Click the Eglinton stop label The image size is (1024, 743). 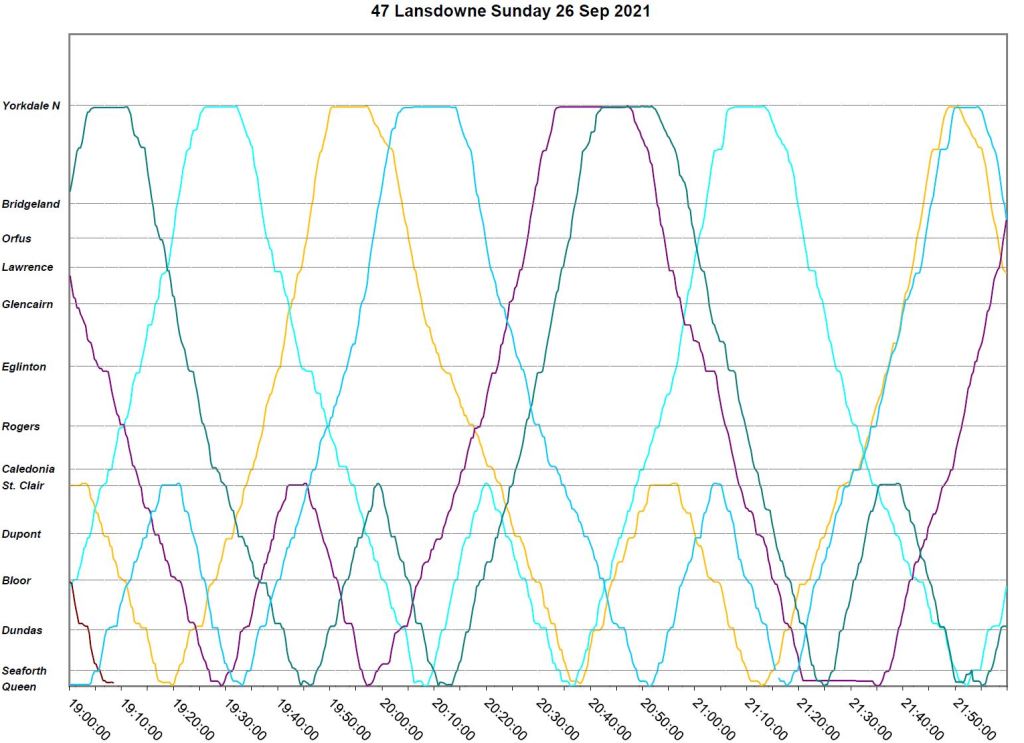(x=24, y=367)
